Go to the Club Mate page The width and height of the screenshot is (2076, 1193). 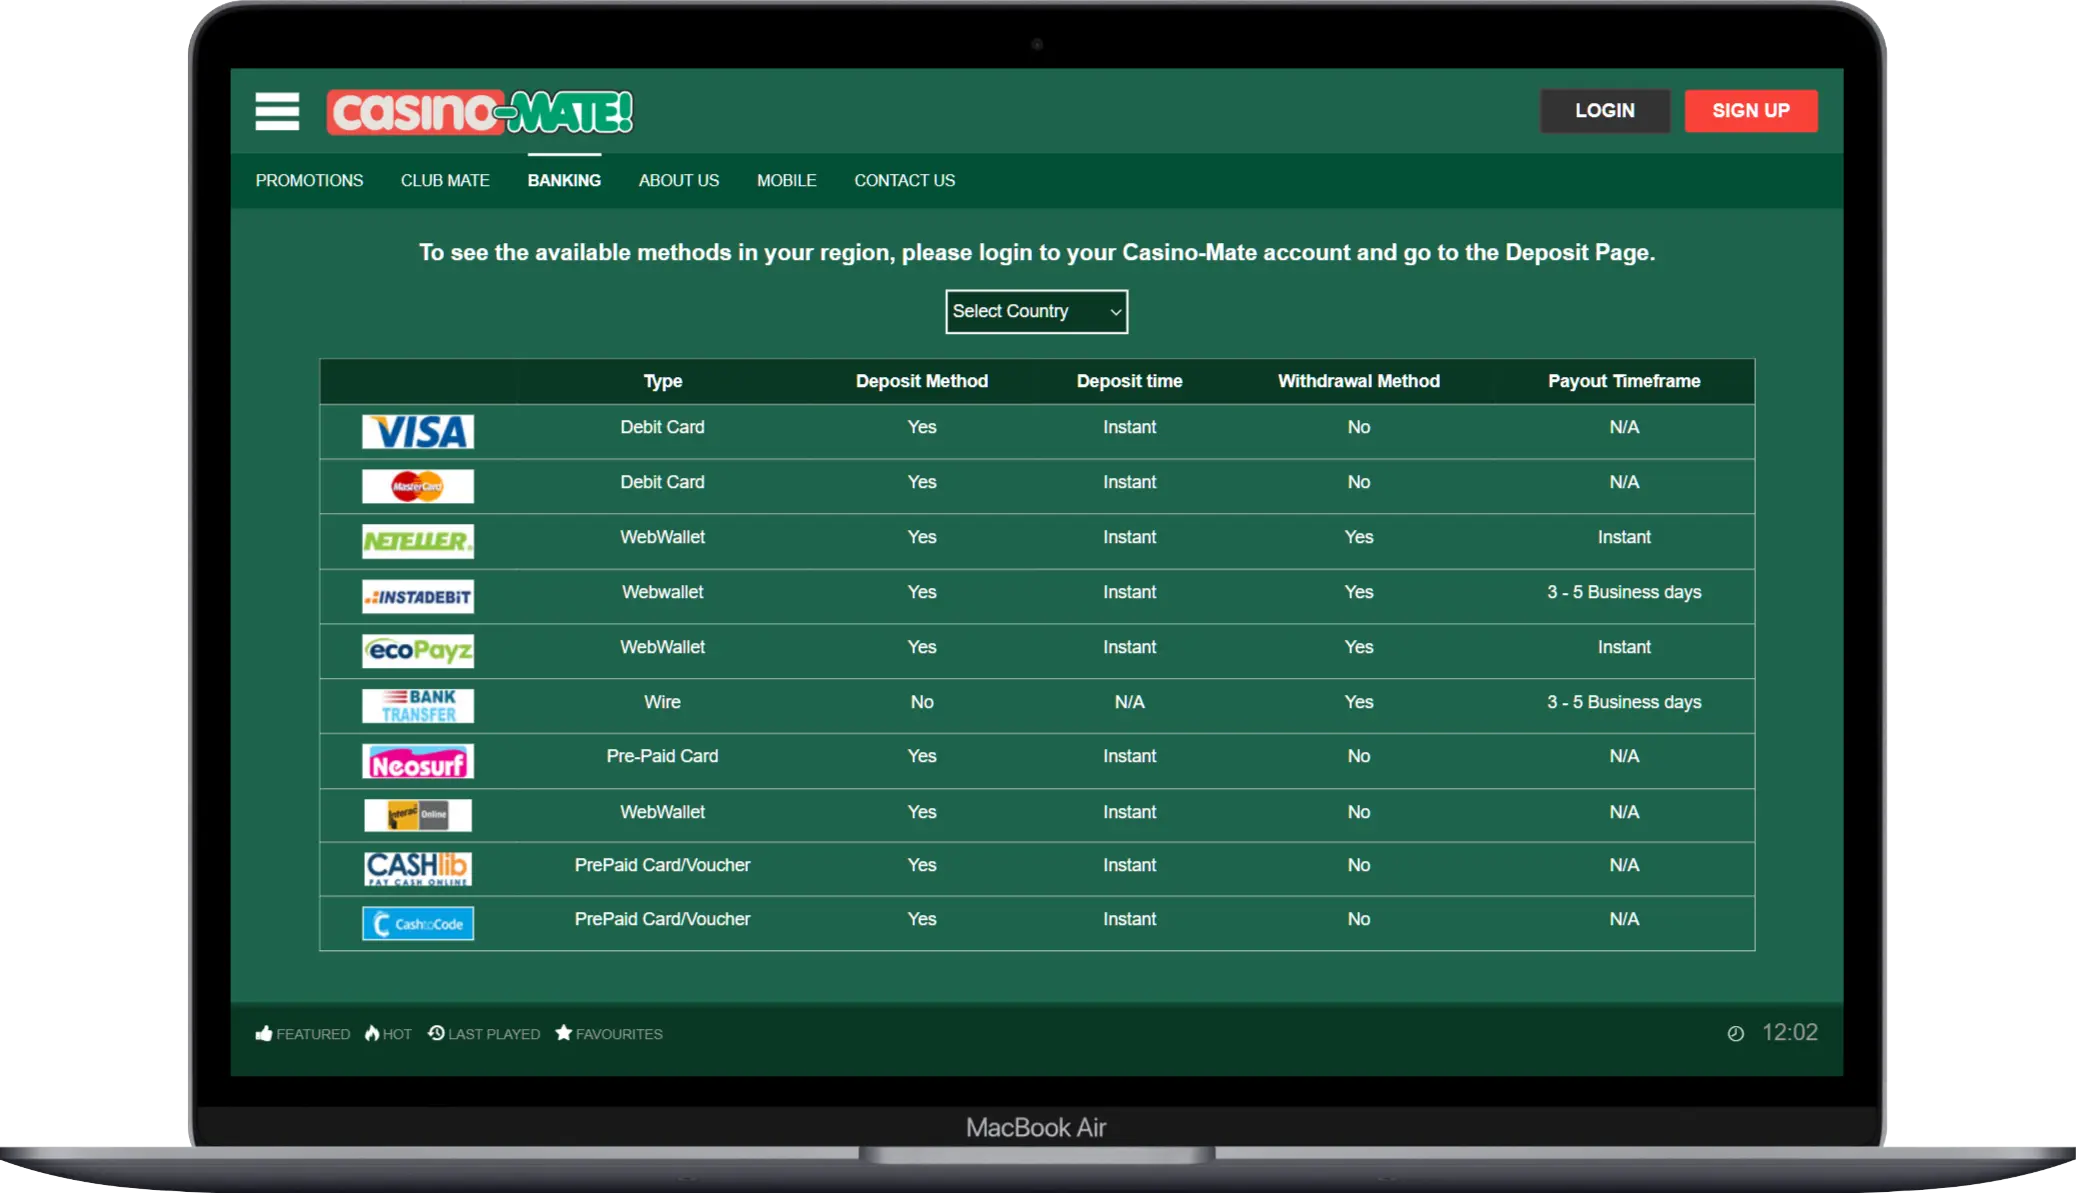[445, 181]
